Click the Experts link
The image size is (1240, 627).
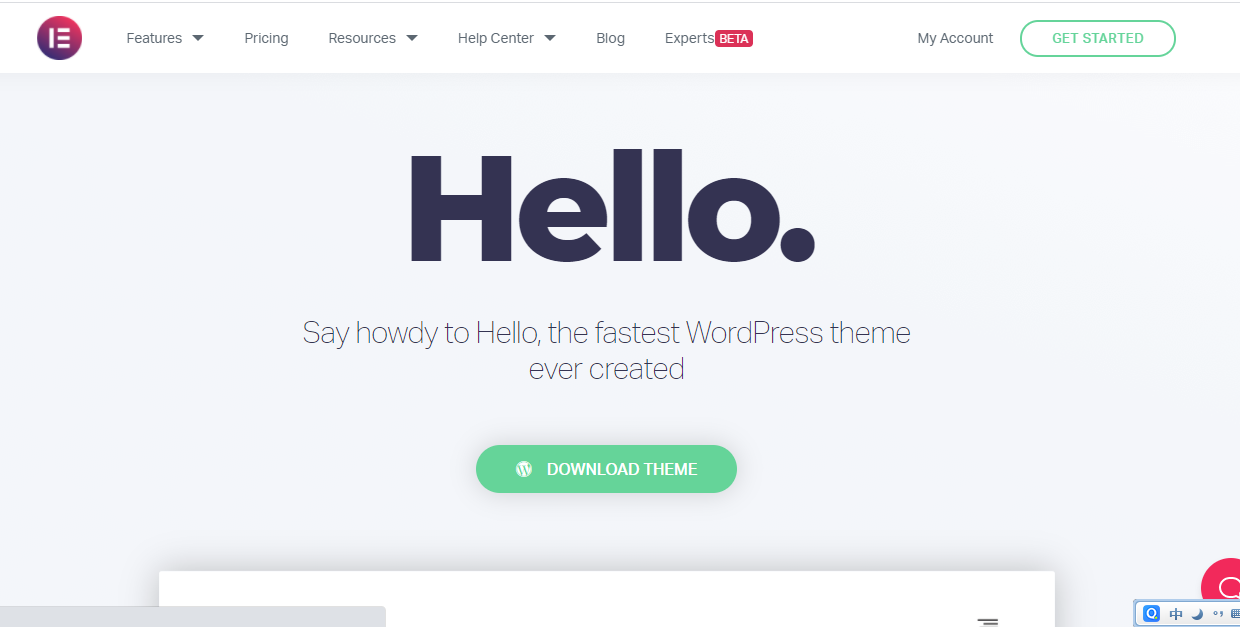point(689,38)
